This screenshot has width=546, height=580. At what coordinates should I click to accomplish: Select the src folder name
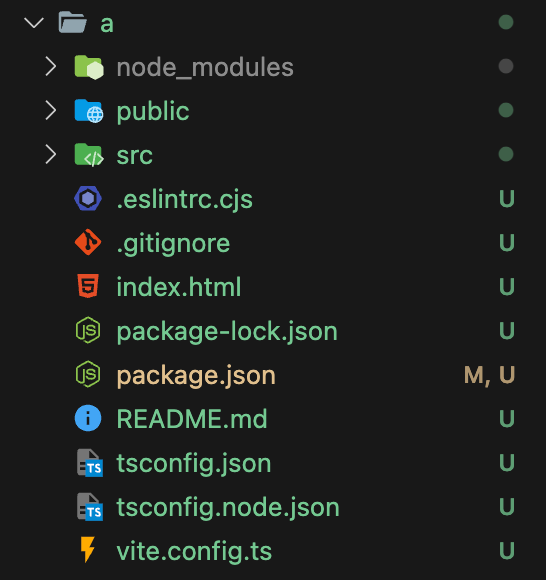(134, 156)
